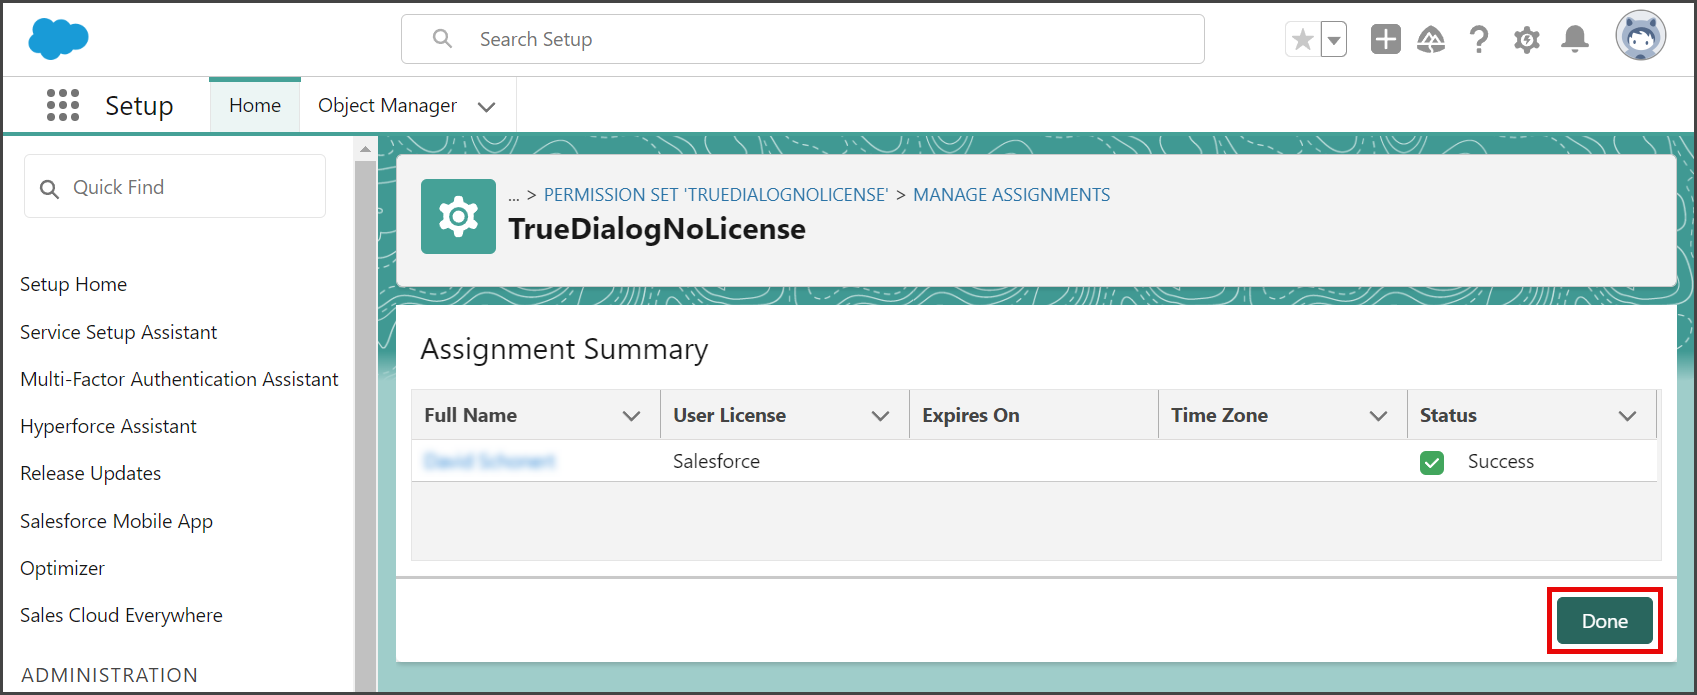Open the user profile avatar
Image resolution: width=1697 pixels, height=695 pixels.
click(1640, 37)
